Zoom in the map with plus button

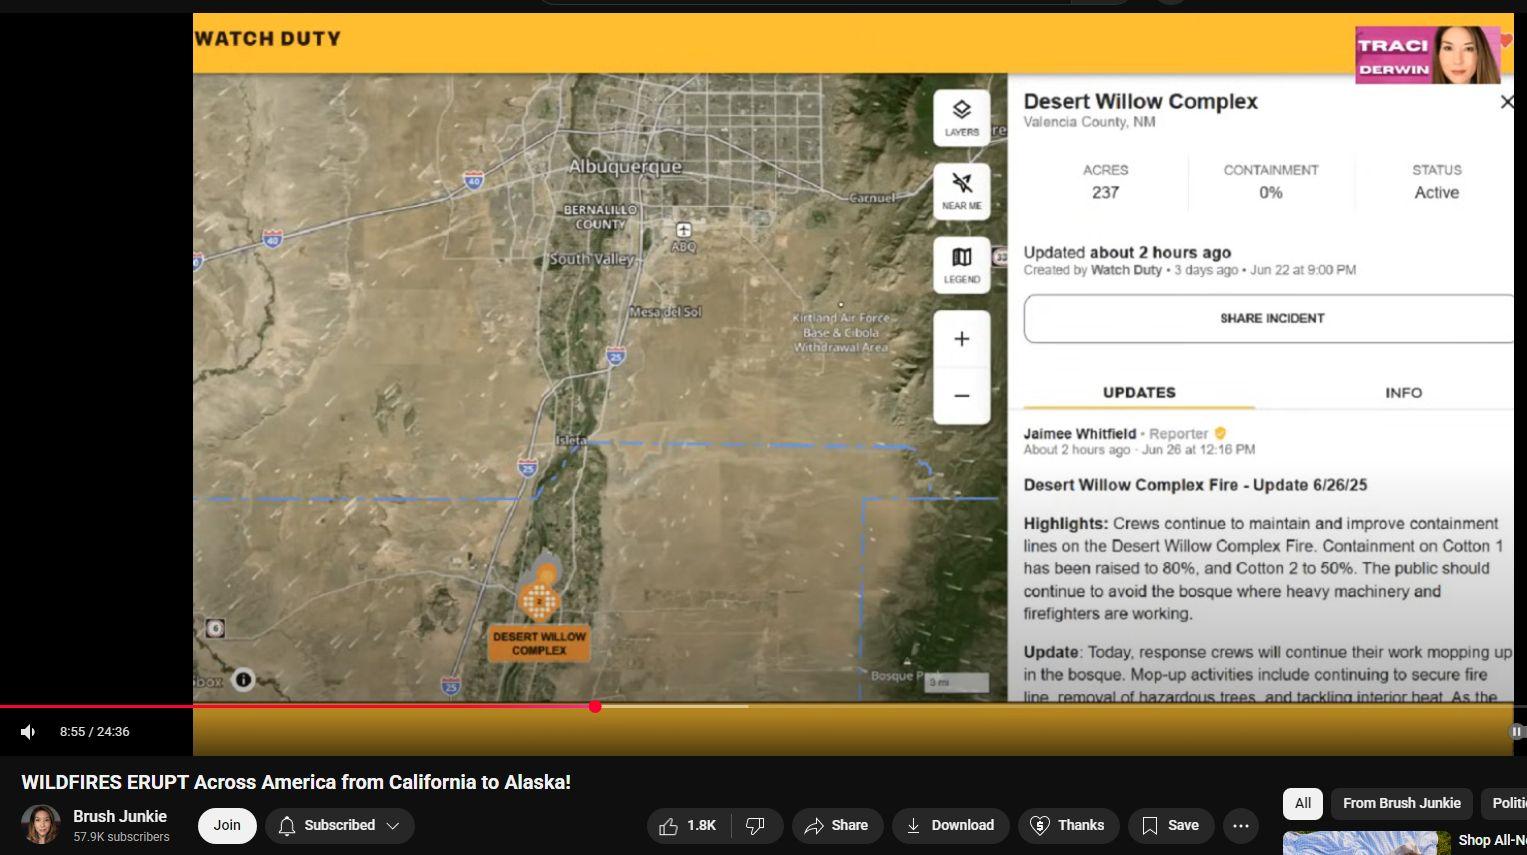962,339
